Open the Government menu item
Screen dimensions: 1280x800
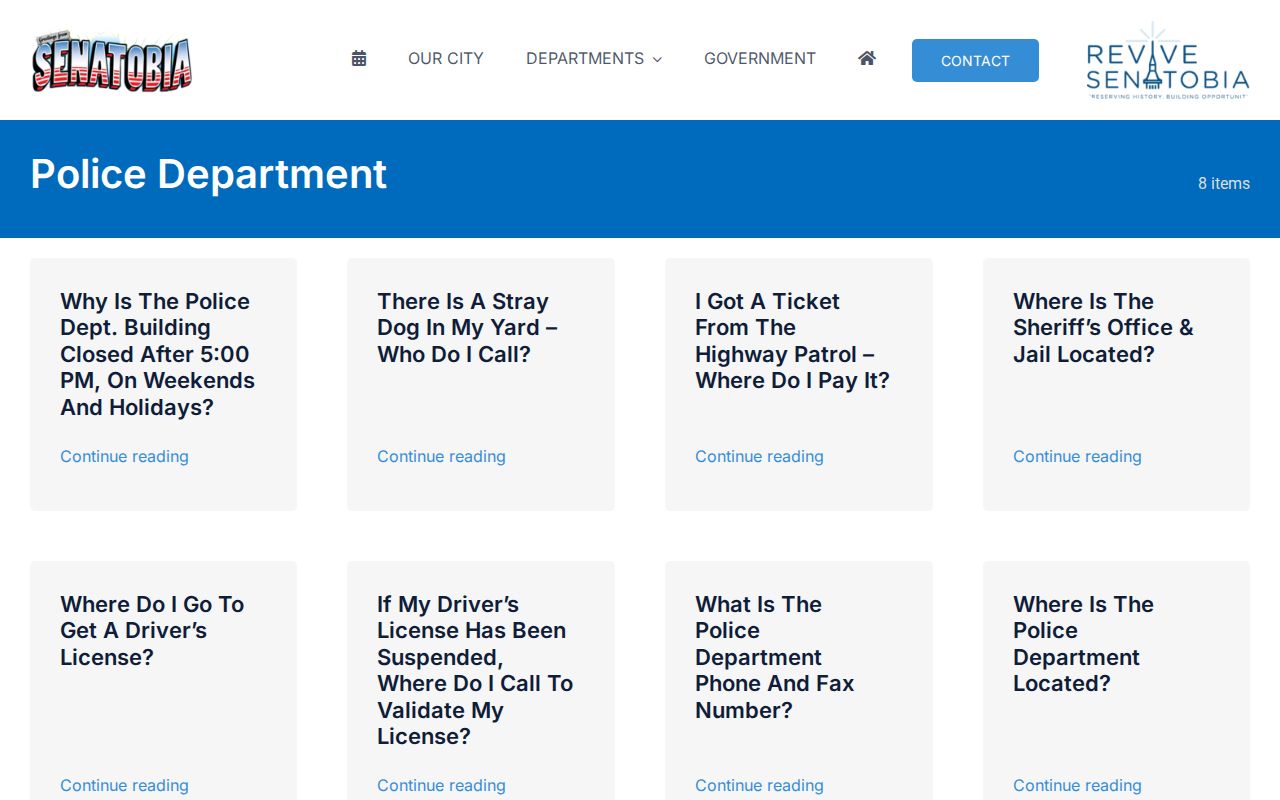(760, 59)
